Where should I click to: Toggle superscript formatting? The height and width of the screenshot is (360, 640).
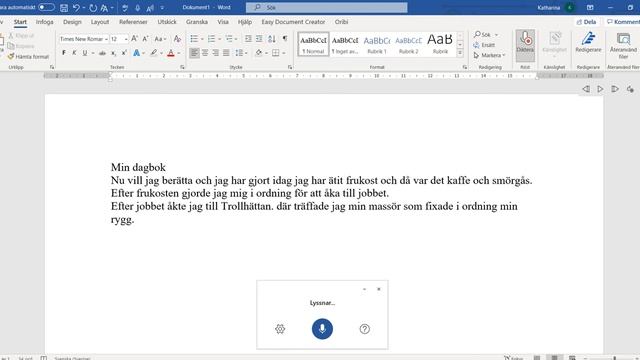pyautogui.click(x=124, y=53)
